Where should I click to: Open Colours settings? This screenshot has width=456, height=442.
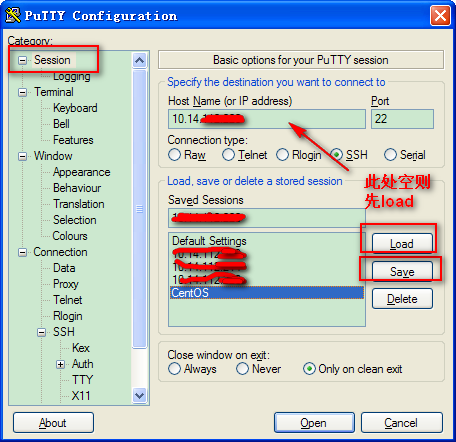(70, 236)
